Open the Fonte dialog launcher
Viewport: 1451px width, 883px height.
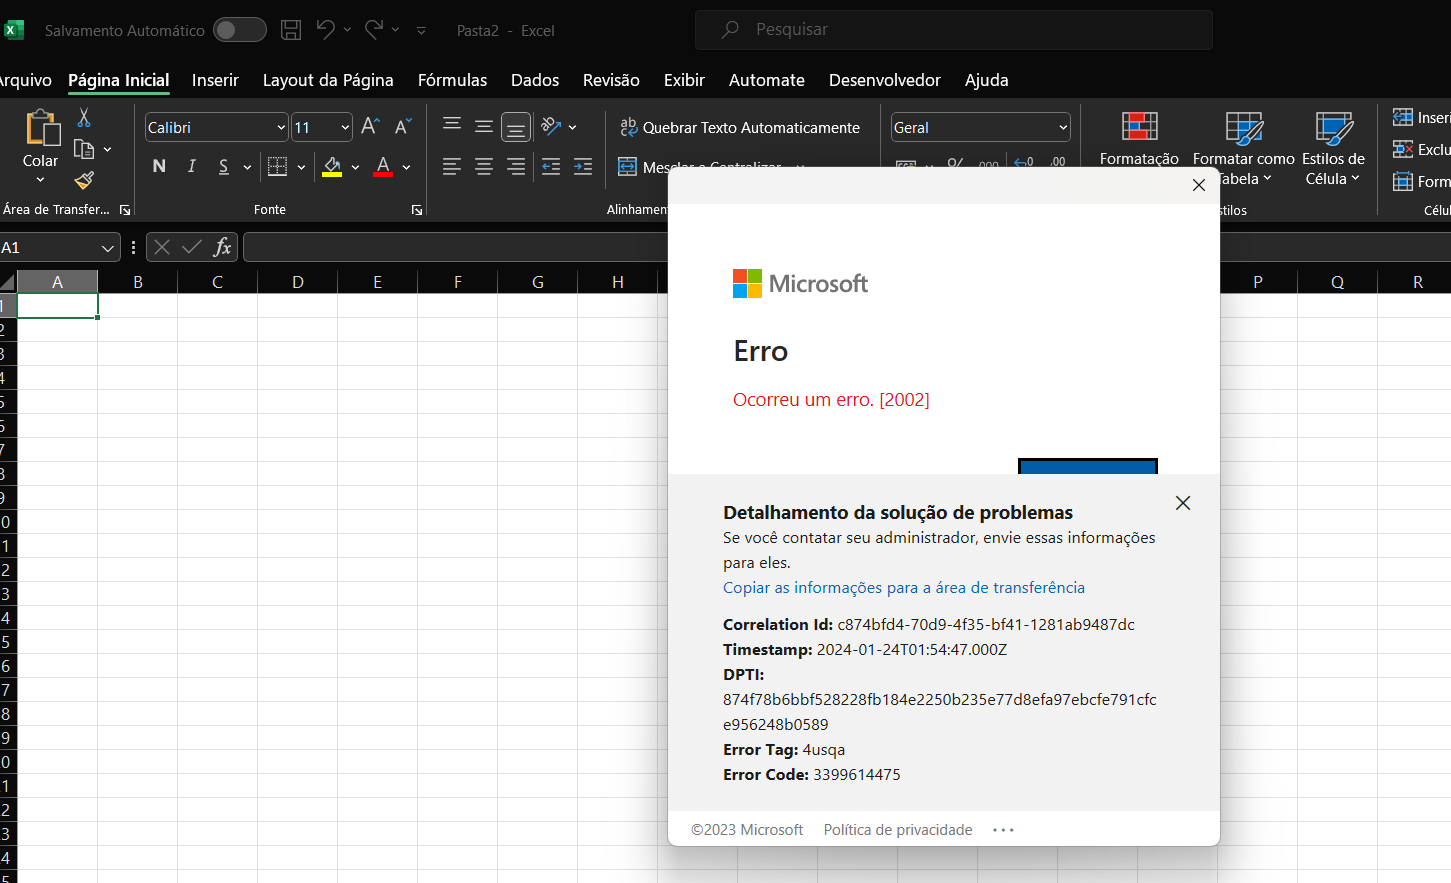coord(417,210)
